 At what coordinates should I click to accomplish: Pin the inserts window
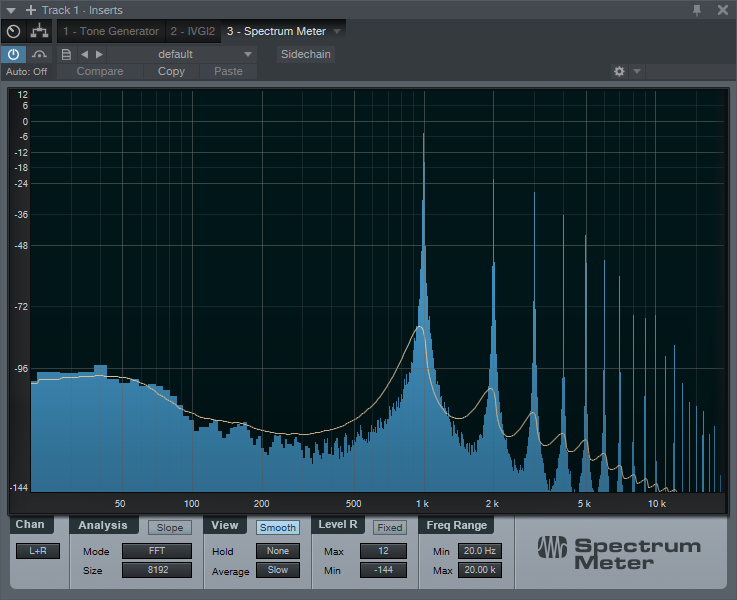(x=697, y=10)
